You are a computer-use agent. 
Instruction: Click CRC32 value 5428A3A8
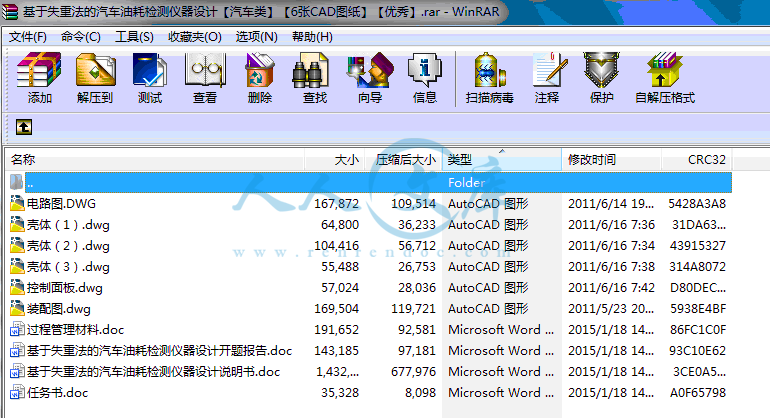697,203
